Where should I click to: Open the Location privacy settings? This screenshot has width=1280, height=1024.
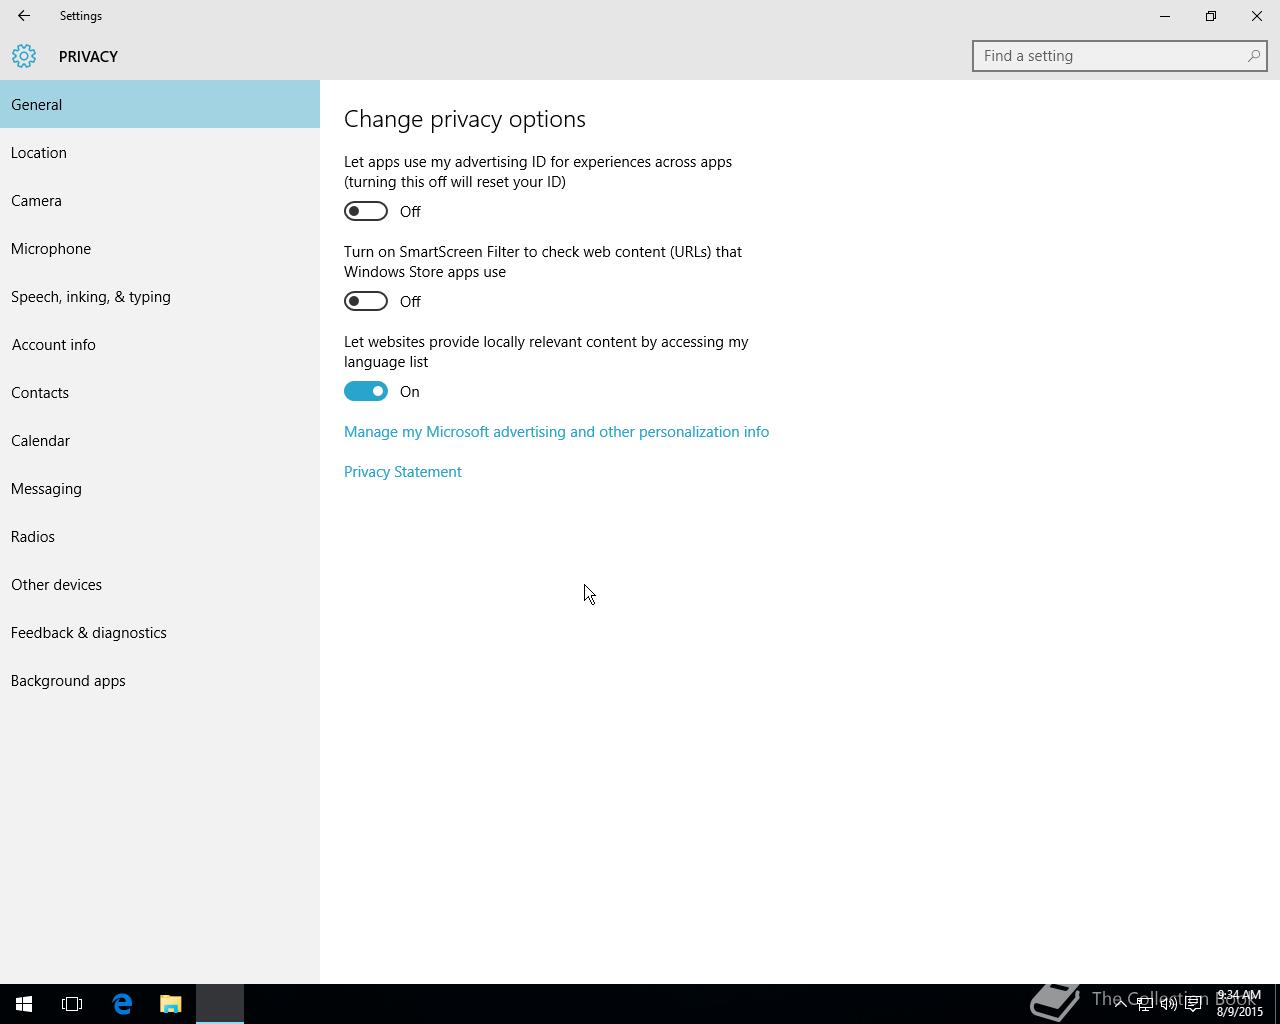click(160, 152)
